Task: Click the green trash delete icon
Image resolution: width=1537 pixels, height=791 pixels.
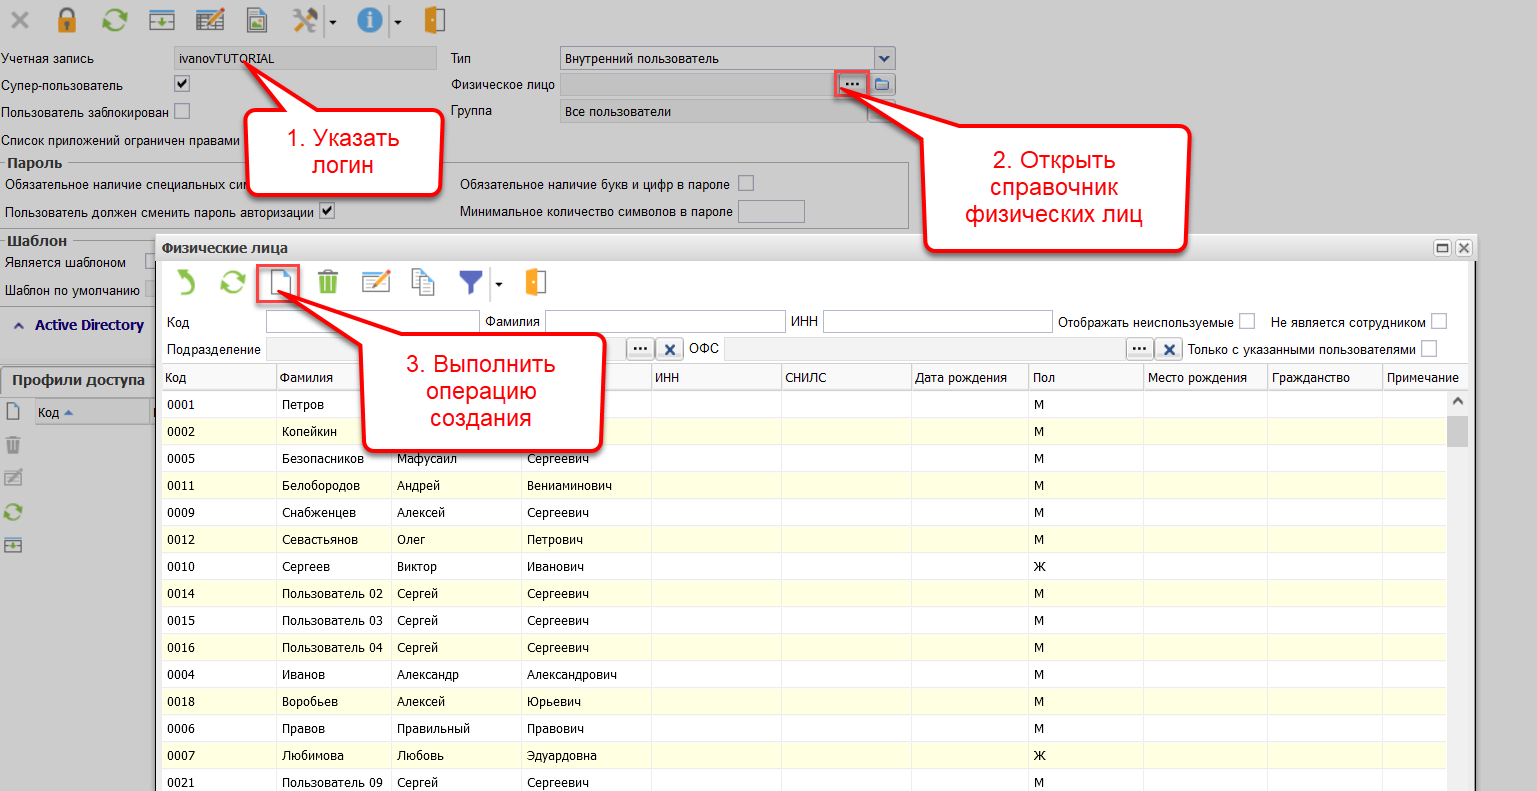Action: [x=328, y=283]
